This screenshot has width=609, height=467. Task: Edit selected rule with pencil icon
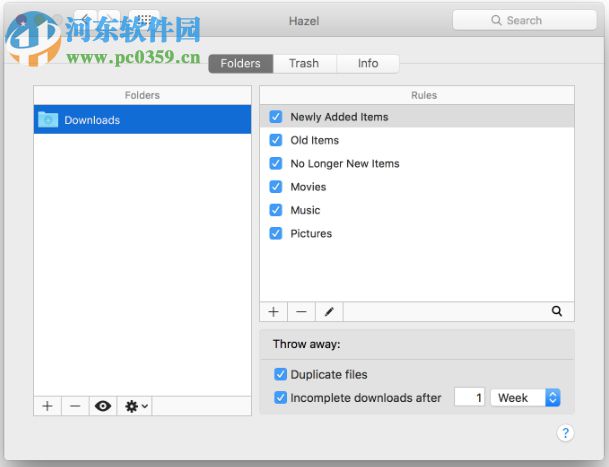[329, 312]
